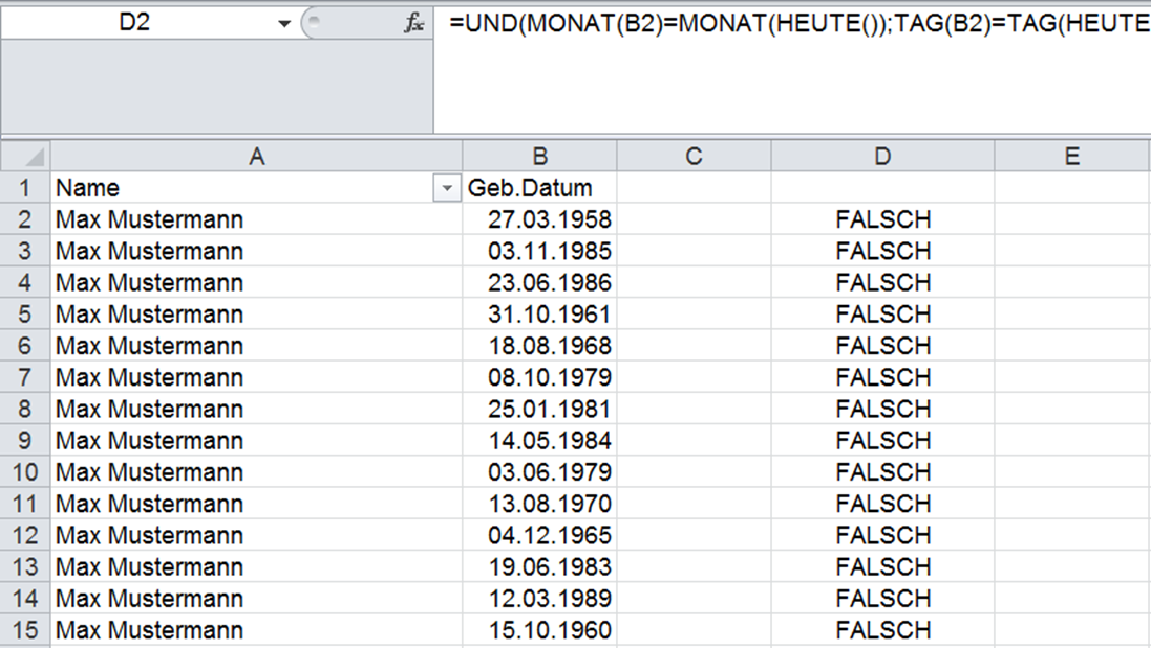Select the FALSCH result in row 2
The height and width of the screenshot is (648, 1152).
pyautogui.click(x=881, y=219)
